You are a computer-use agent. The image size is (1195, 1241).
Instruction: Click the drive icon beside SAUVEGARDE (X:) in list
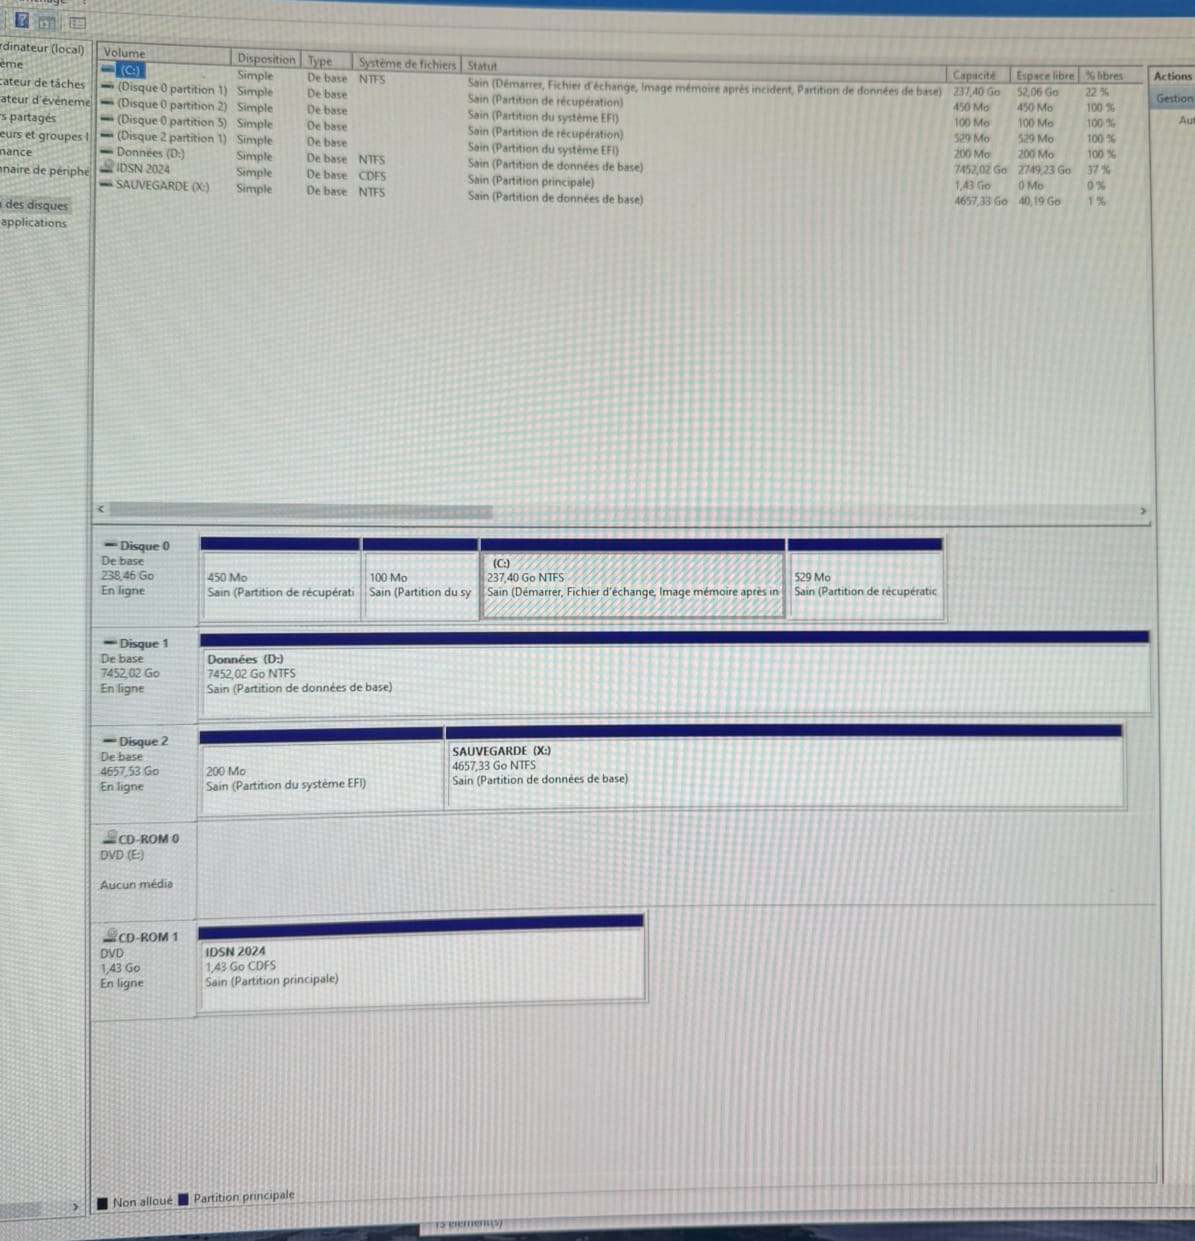tap(107, 185)
